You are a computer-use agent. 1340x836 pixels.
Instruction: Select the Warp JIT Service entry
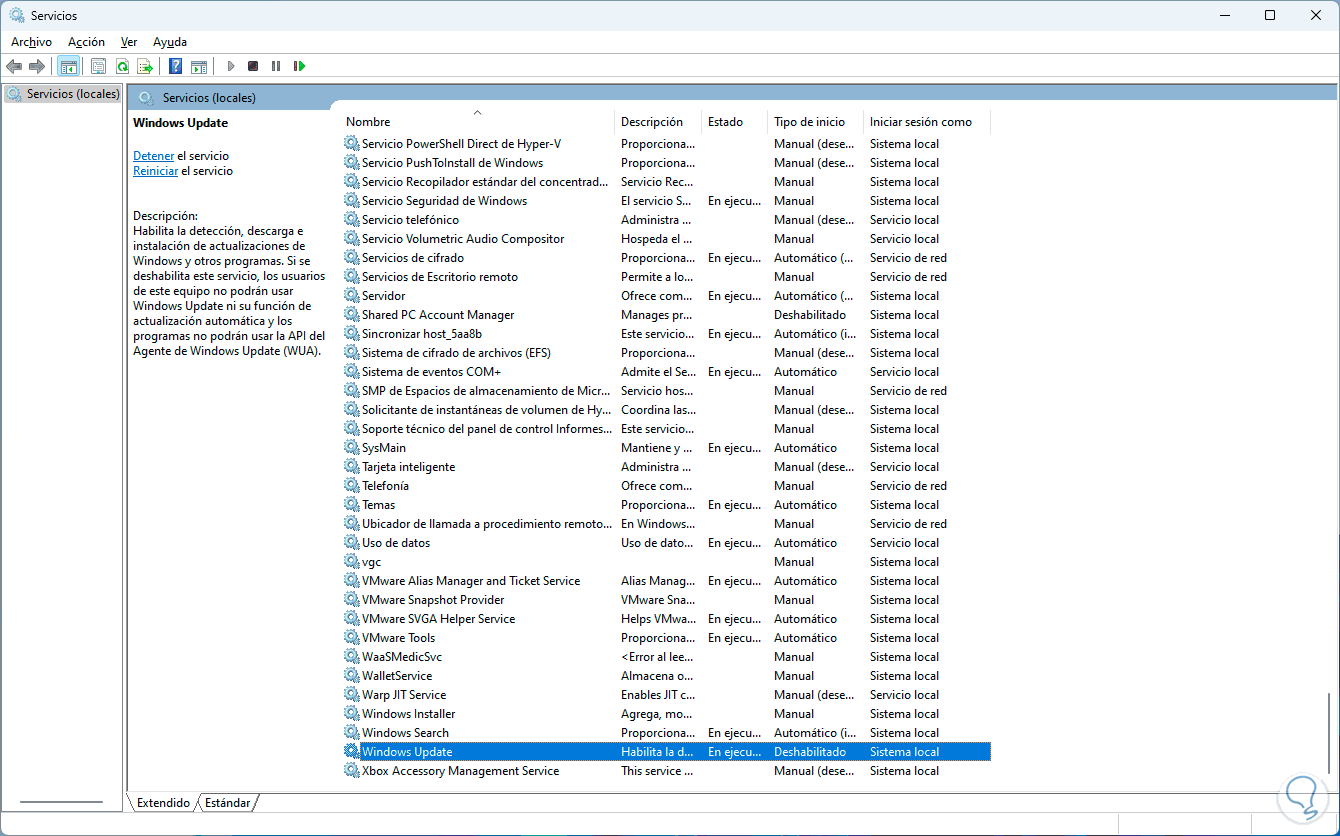pos(404,695)
